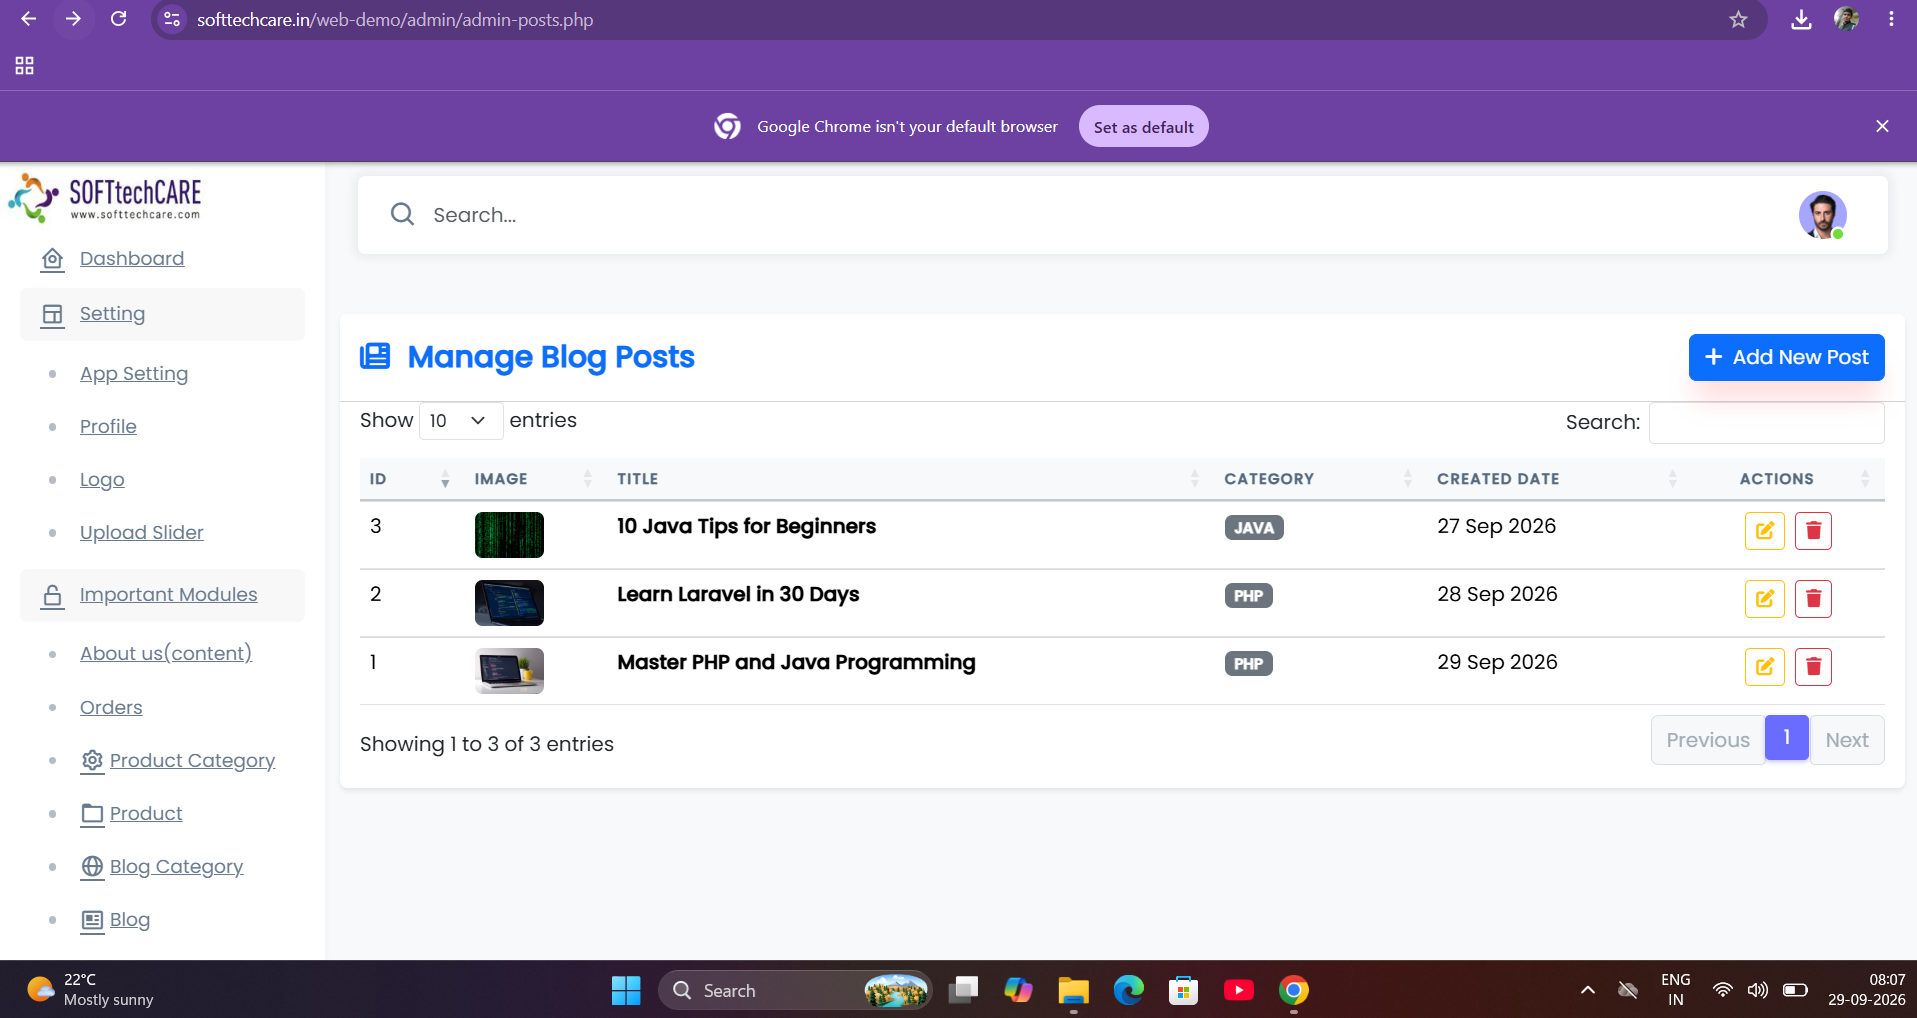Sort the table by Title column
The width and height of the screenshot is (1917, 1018).
909,479
